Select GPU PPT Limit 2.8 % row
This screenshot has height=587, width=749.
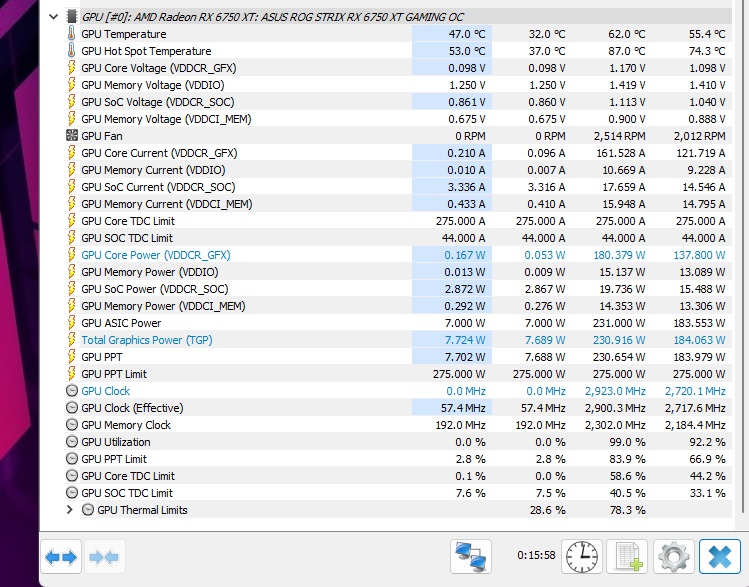point(398,459)
